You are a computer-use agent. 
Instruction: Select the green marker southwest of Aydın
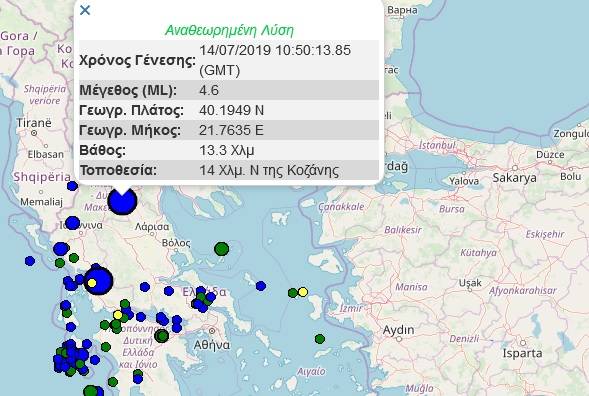pyautogui.click(x=320, y=339)
